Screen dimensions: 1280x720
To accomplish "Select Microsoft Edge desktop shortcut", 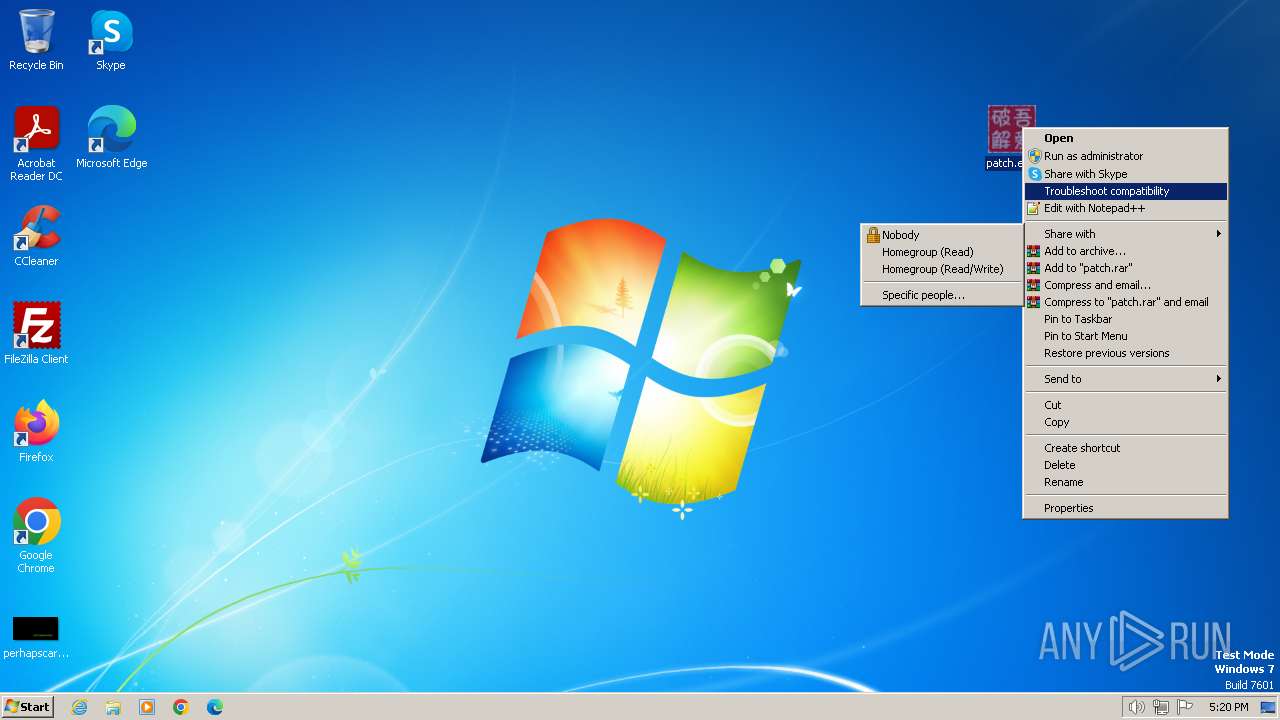I will coord(111,138).
